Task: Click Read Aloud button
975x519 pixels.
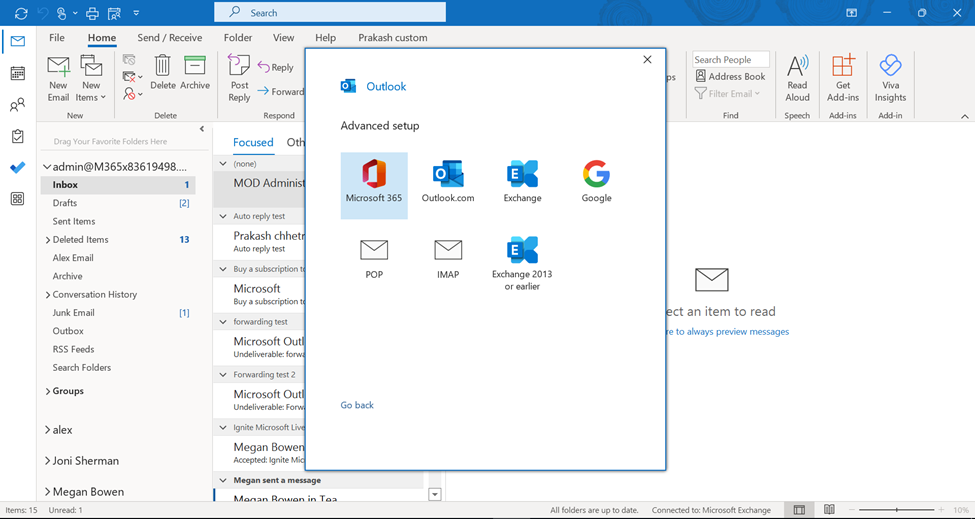Action: pos(797,78)
